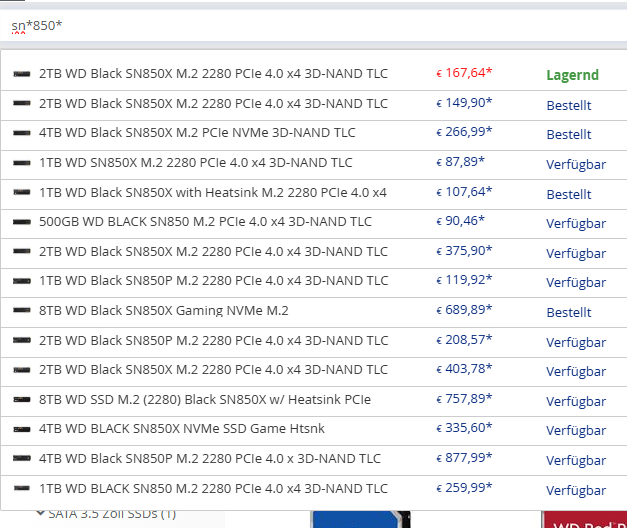
Task: Click SSD thumbnail of 4TB €266,99 row
Action: pos(22,133)
